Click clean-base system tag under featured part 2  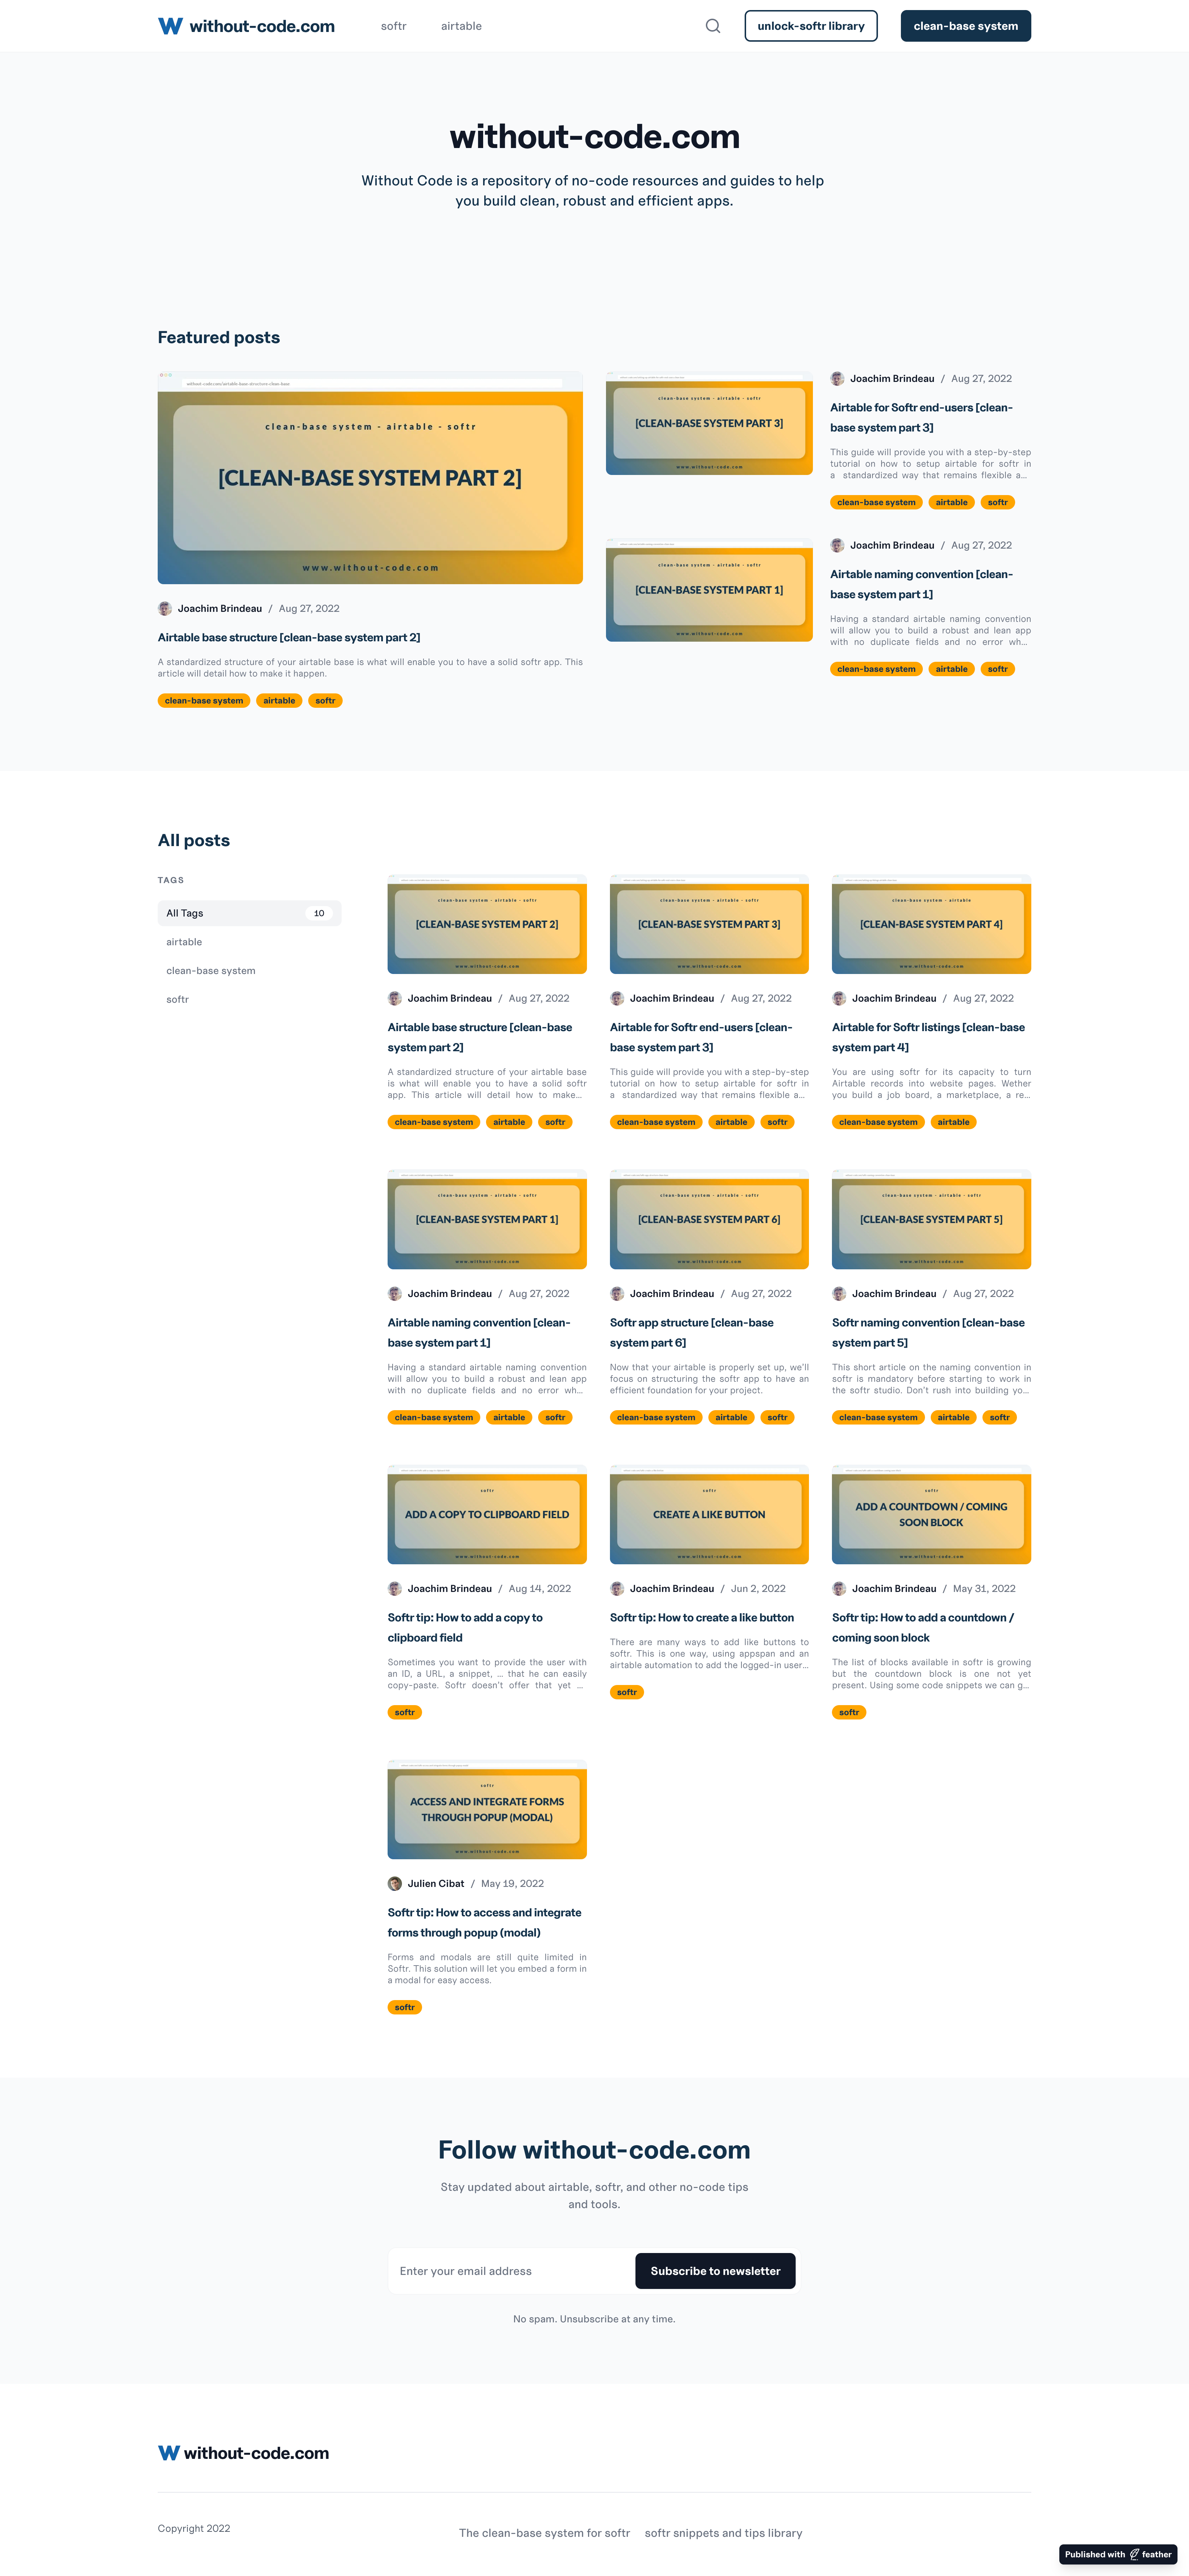coord(204,700)
